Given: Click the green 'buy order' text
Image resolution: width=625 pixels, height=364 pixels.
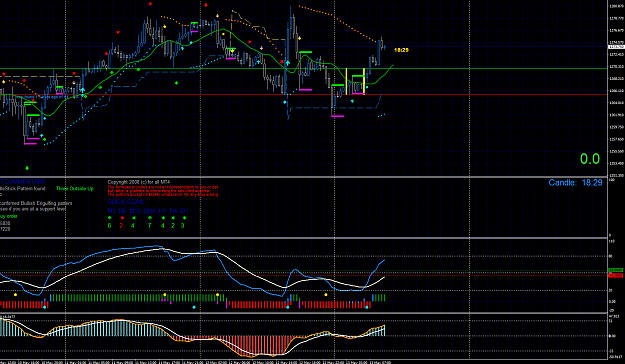Looking at the screenshot, I should (x=8, y=216).
